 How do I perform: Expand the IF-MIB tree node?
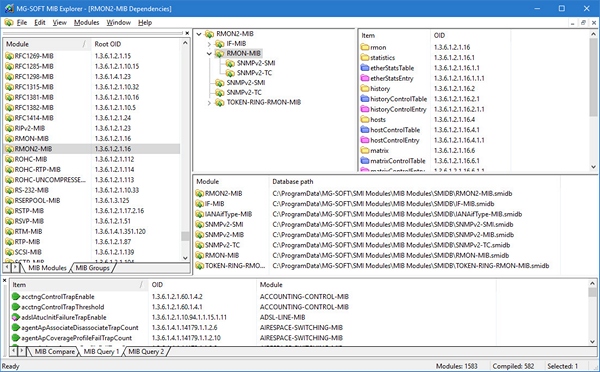[209, 44]
